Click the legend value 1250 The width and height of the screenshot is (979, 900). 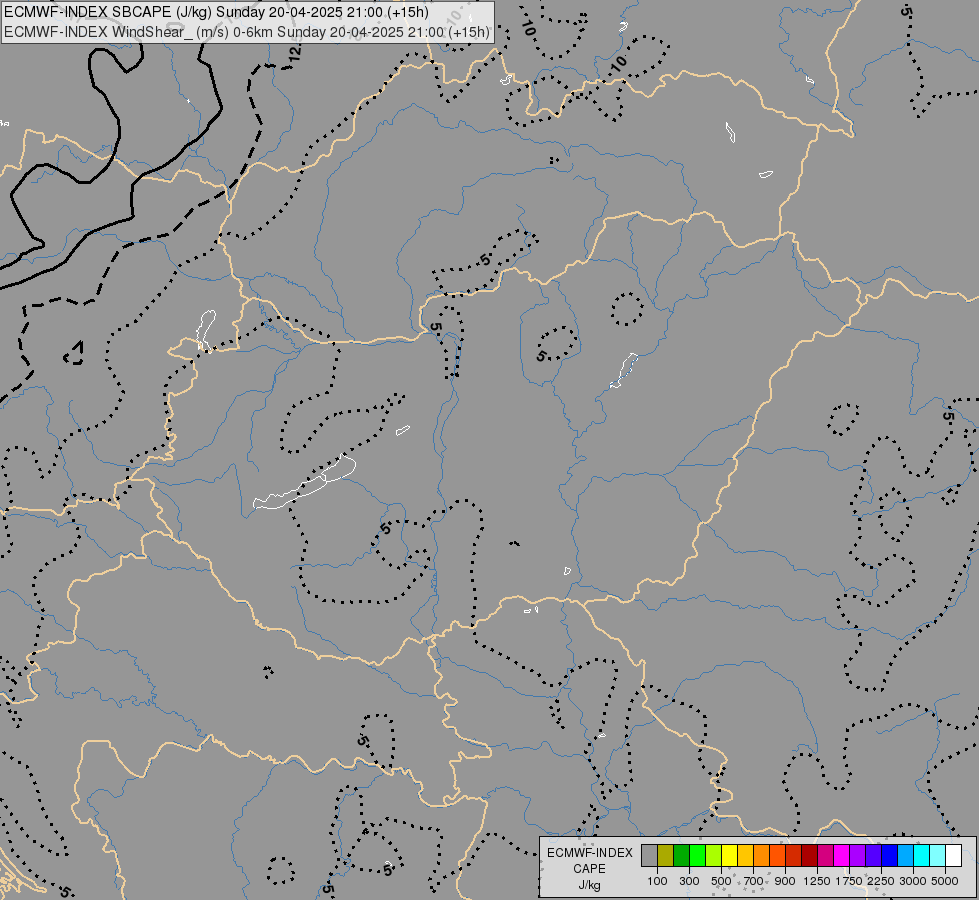pyautogui.click(x=817, y=881)
